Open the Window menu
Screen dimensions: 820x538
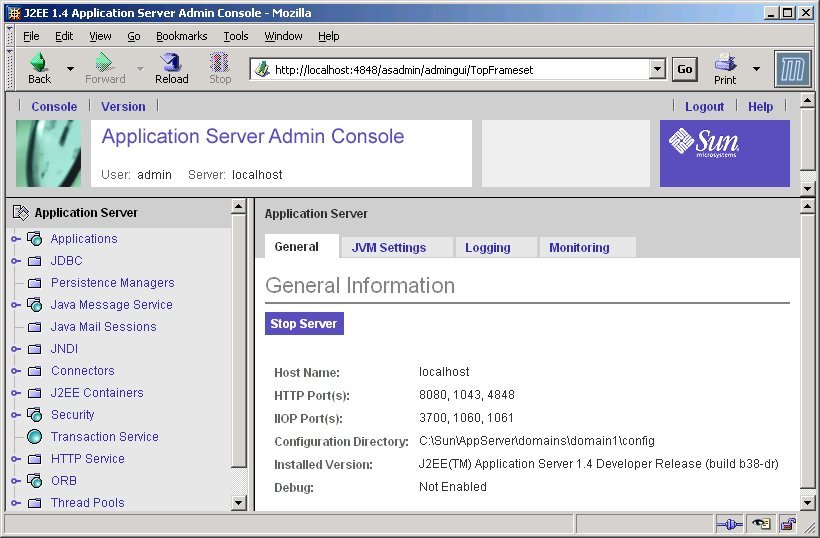pyautogui.click(x=283, y=36)
